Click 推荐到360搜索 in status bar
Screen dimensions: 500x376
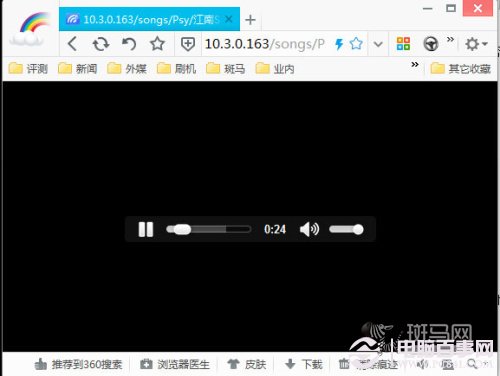pyautogui.click(x=78, y=364)
